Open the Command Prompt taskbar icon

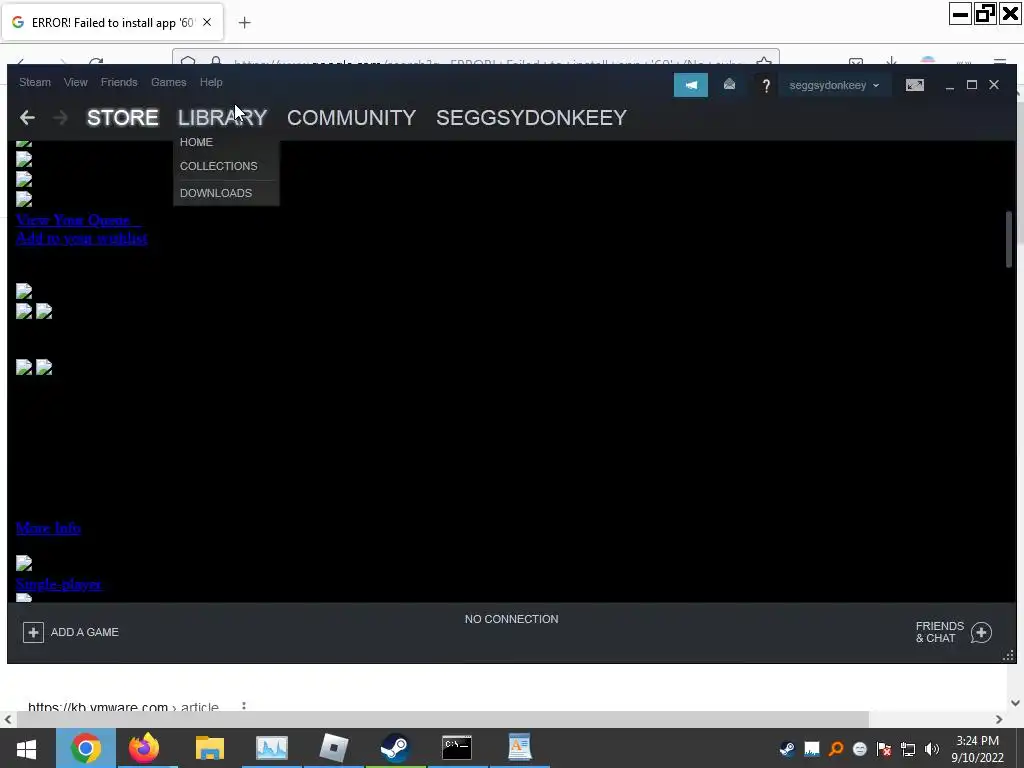coord(456,748)
